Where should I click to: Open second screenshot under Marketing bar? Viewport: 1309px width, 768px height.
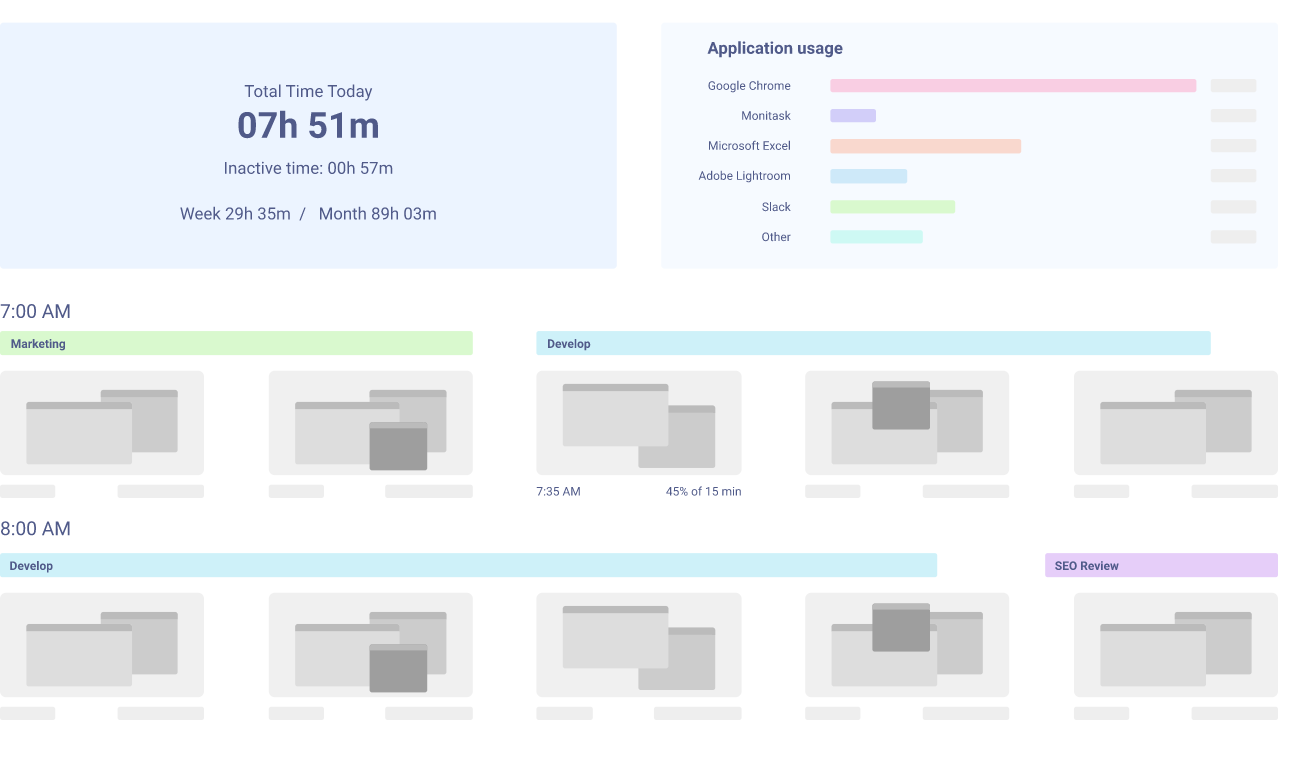pos(371,423)
